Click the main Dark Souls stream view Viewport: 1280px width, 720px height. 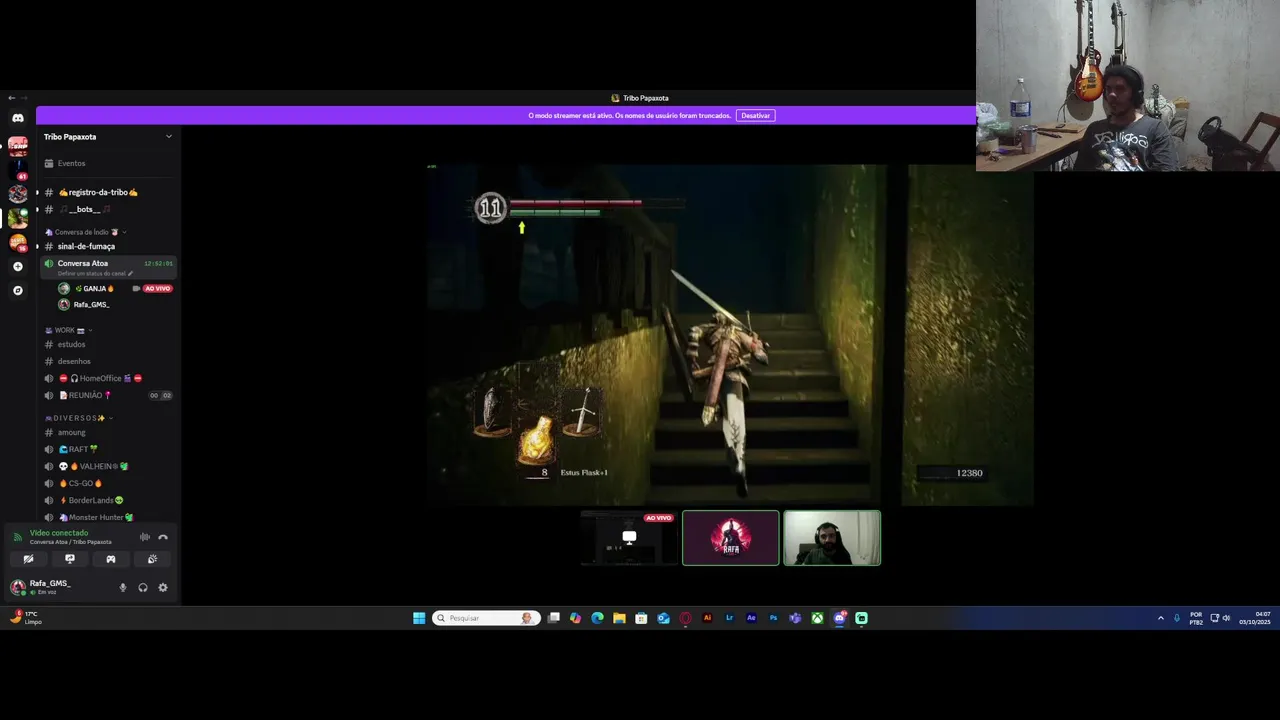(x=730, y=334)
